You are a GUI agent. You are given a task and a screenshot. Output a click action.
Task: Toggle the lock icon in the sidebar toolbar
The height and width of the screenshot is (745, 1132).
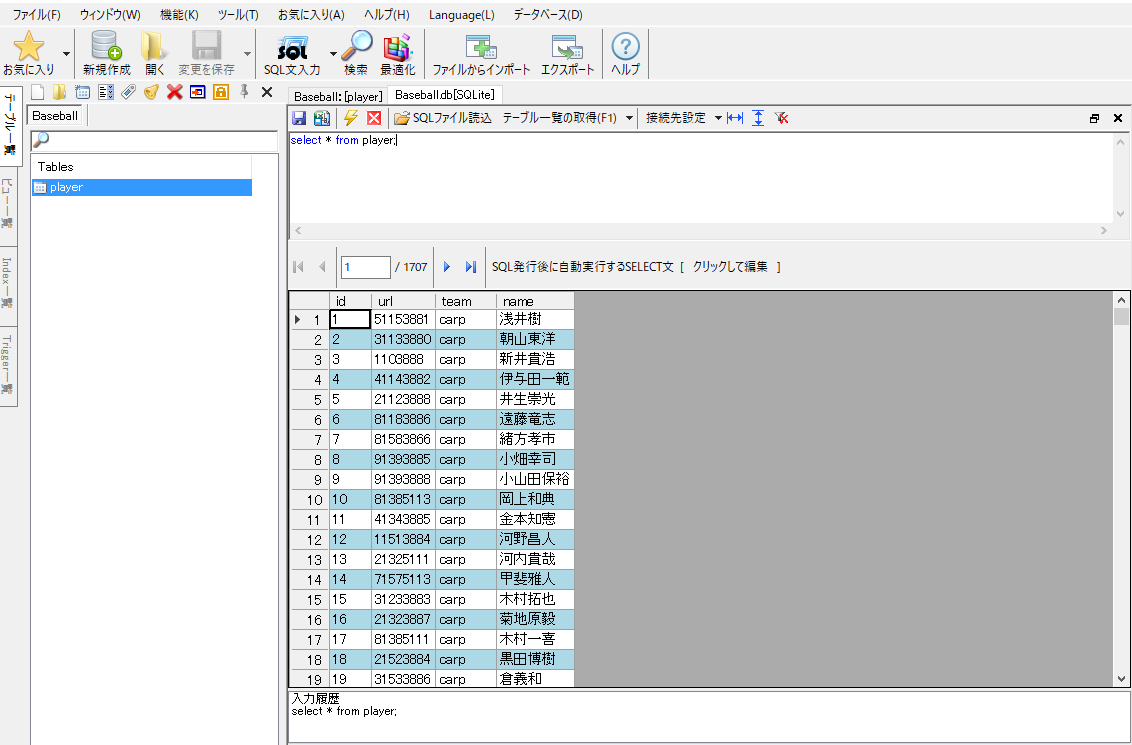pos(220,91)
